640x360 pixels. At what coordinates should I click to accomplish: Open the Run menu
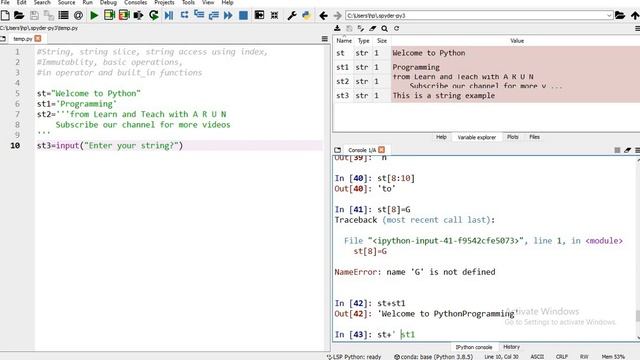(87, 2)
